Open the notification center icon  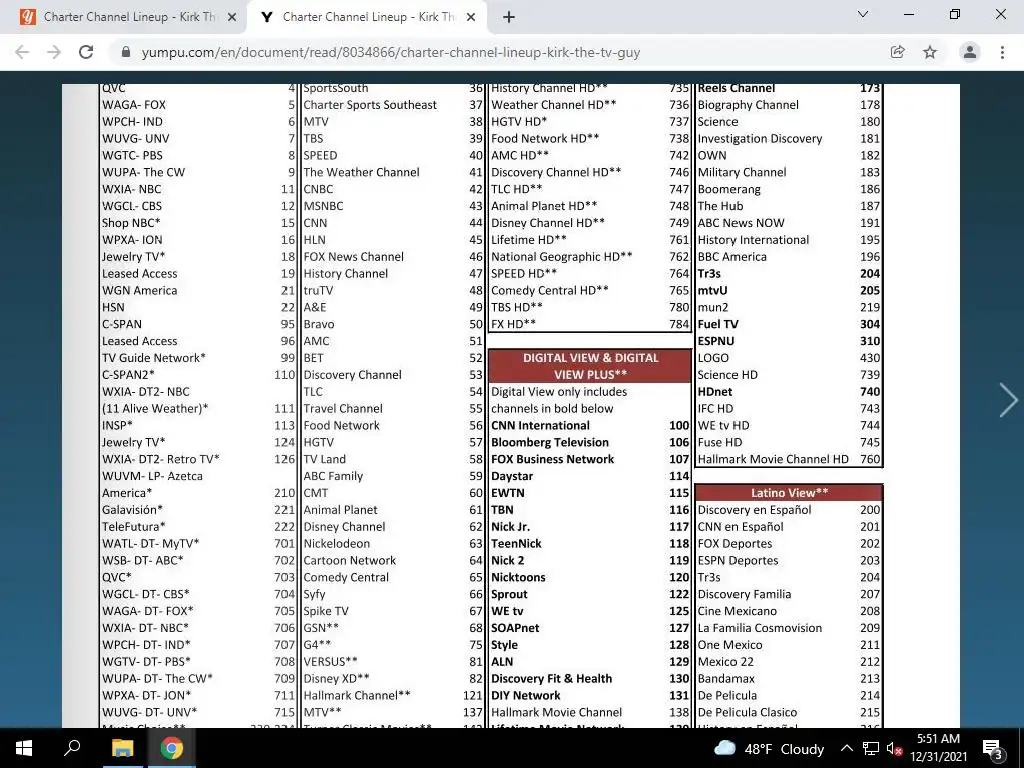tap(992, 748)
